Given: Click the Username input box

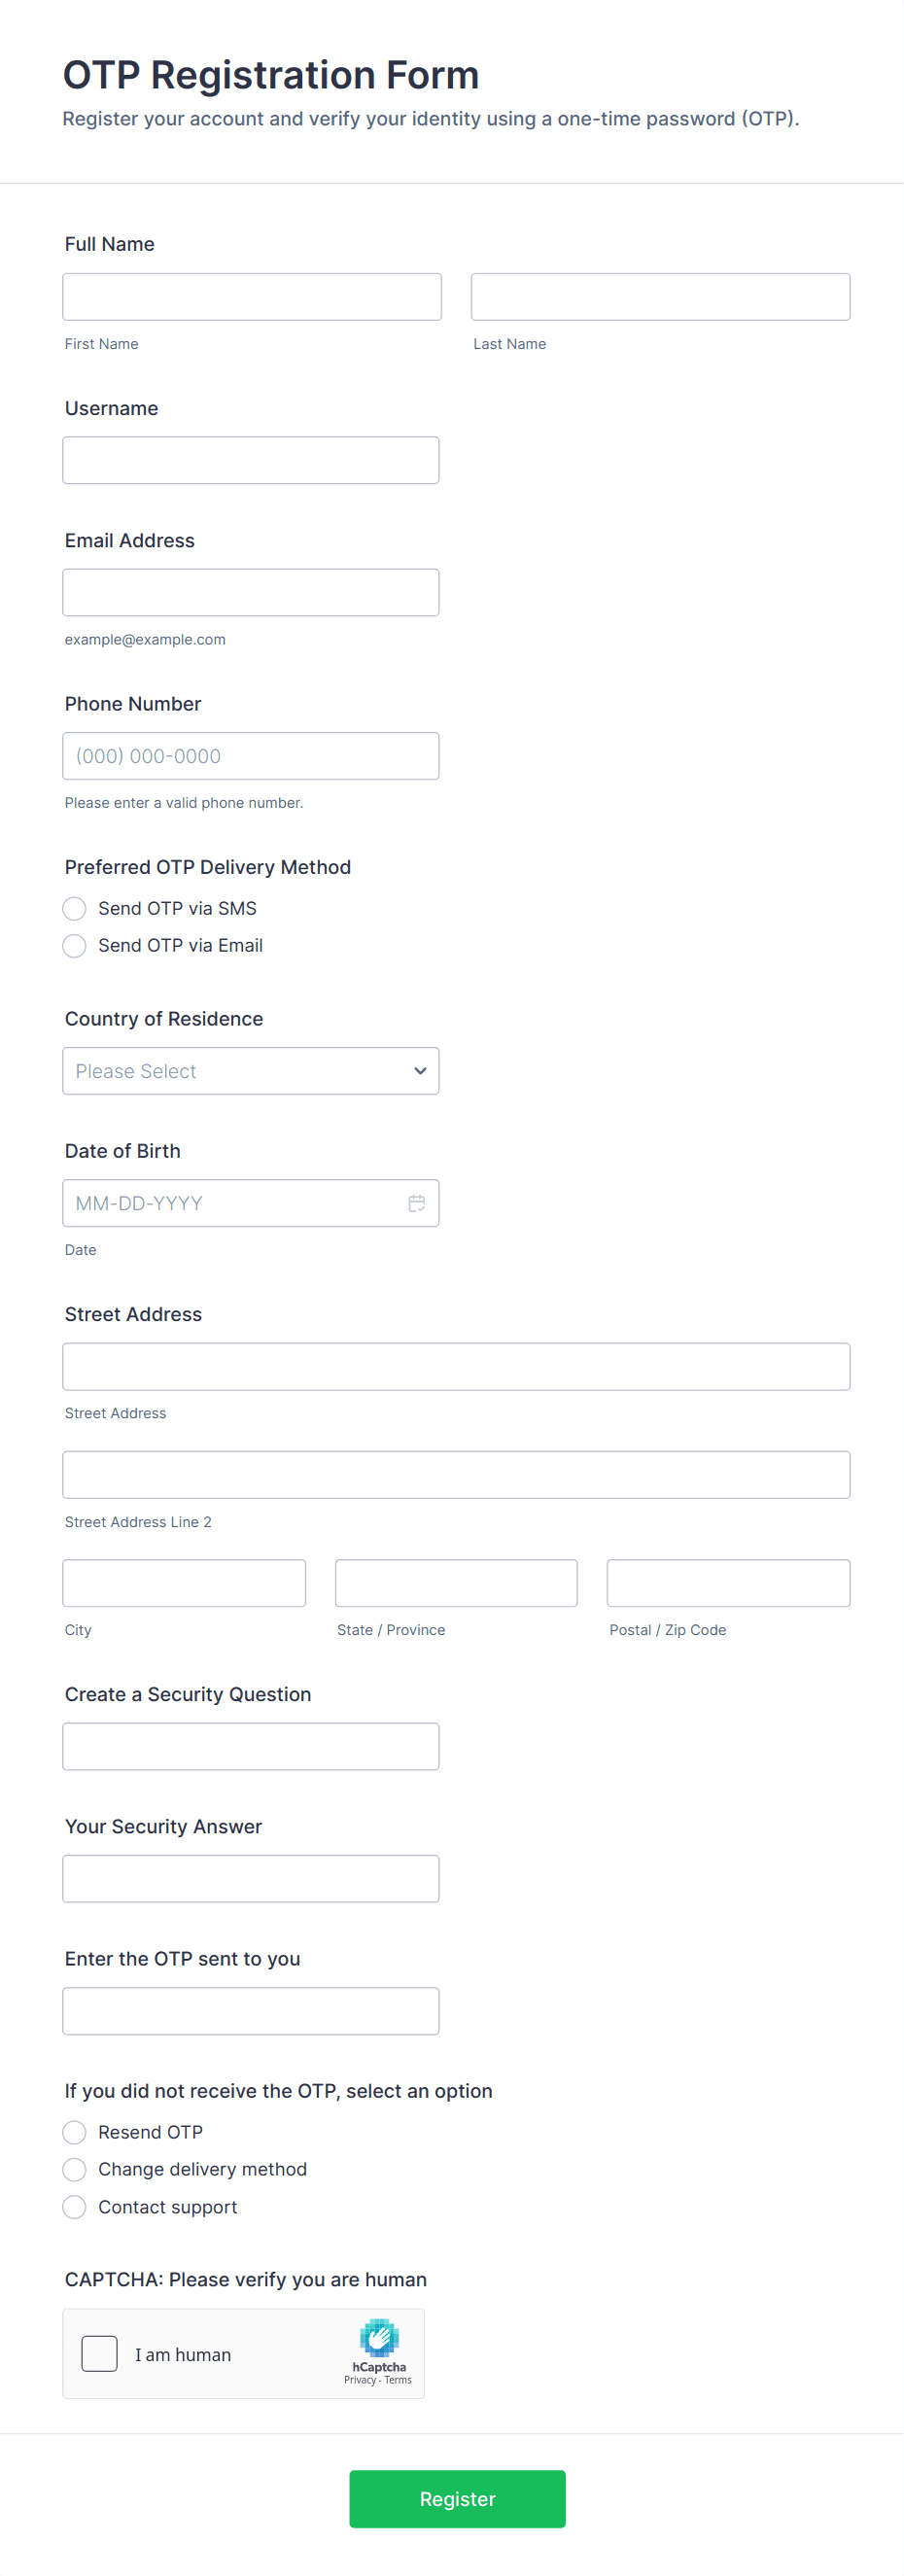Looking at the screenshot, I should click(x=250, y=460).
